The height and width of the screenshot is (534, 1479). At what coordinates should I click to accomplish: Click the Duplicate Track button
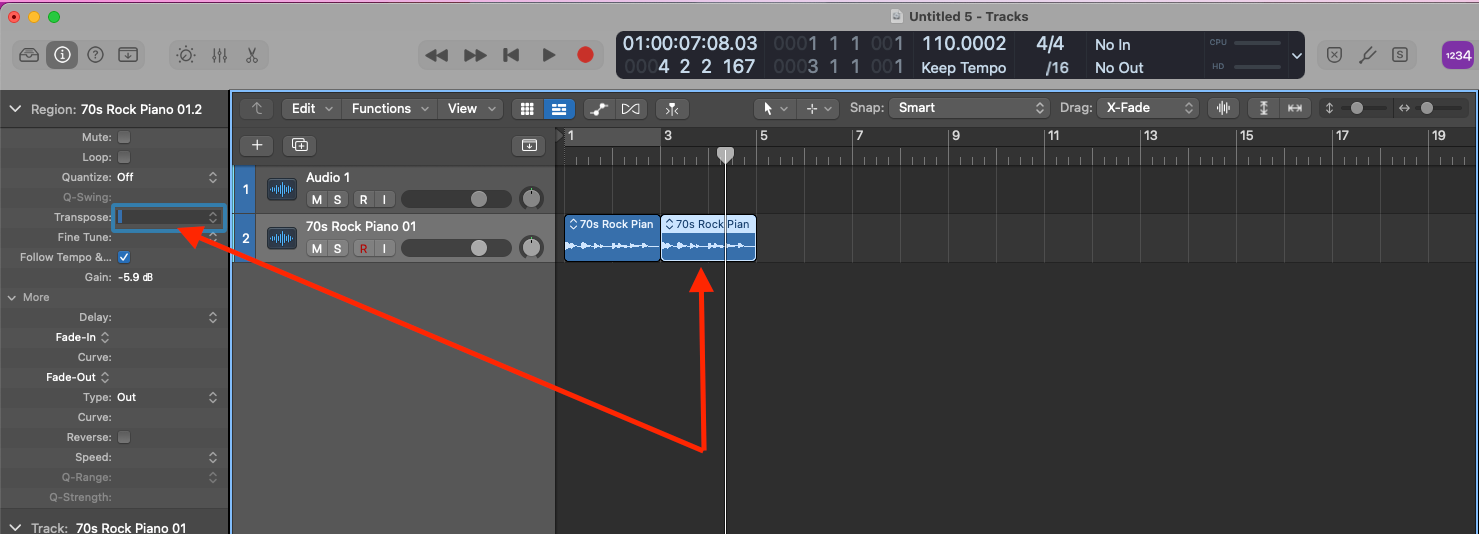tap(299, 145)
